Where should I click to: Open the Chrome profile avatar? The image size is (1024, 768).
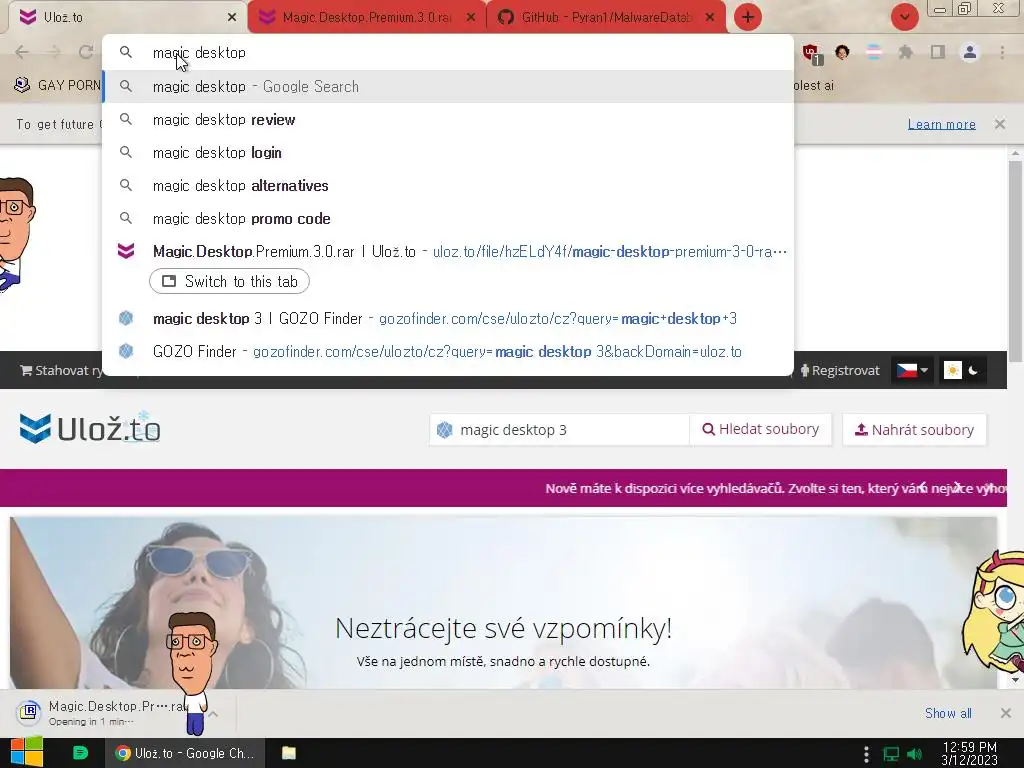(x=970, y=52)
